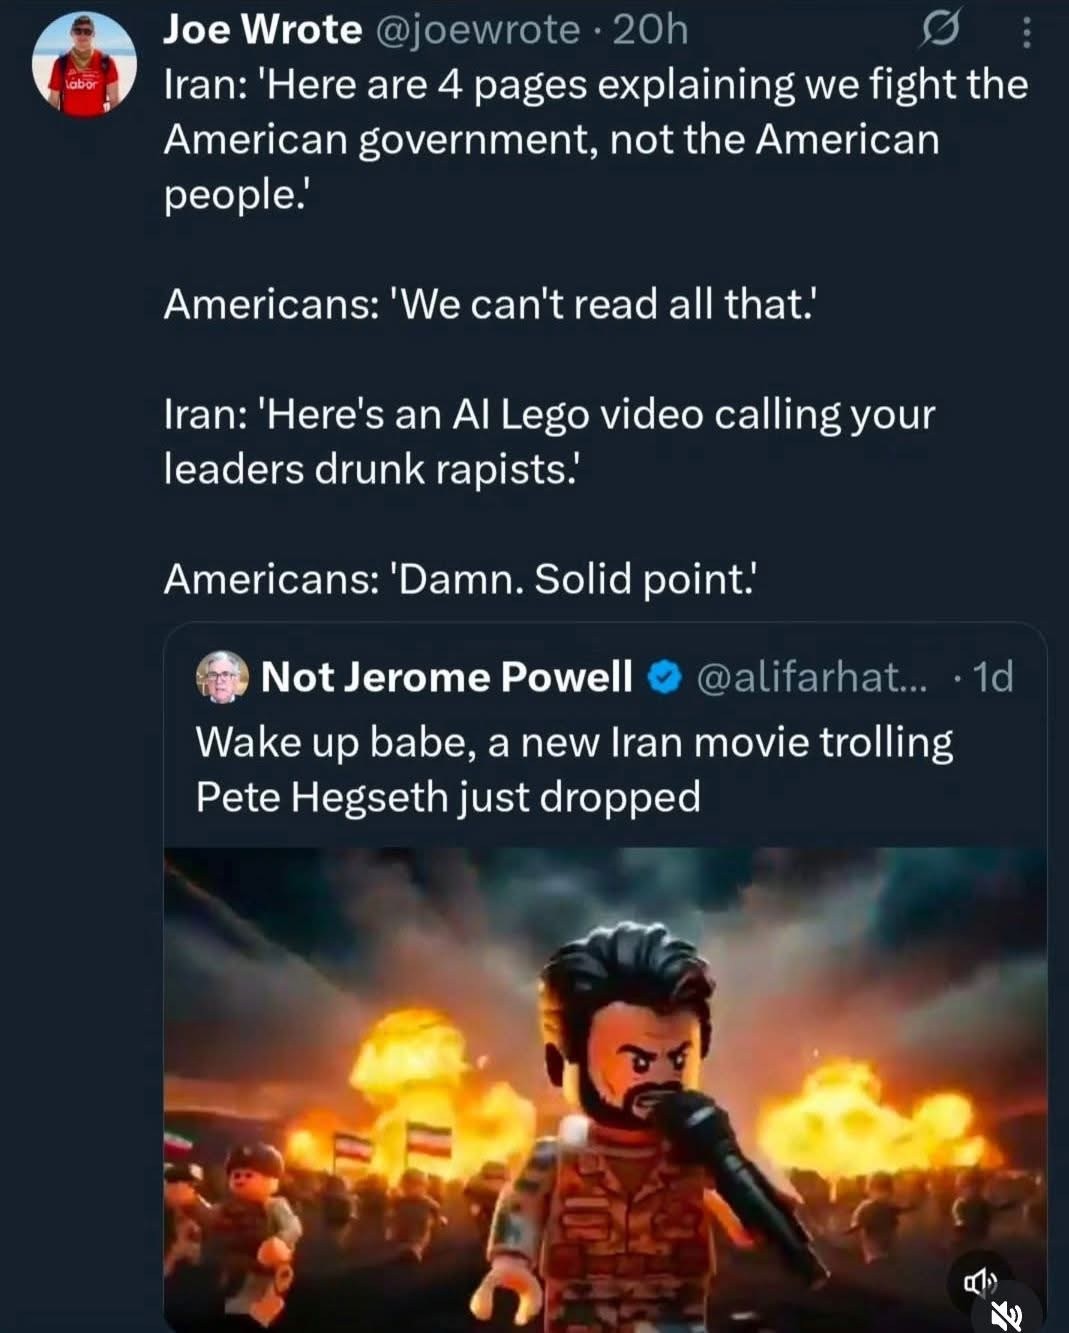Click the 'Pete Hegseth just dropped' text line
1069x1333 pixels.
[x=448, y=797]
